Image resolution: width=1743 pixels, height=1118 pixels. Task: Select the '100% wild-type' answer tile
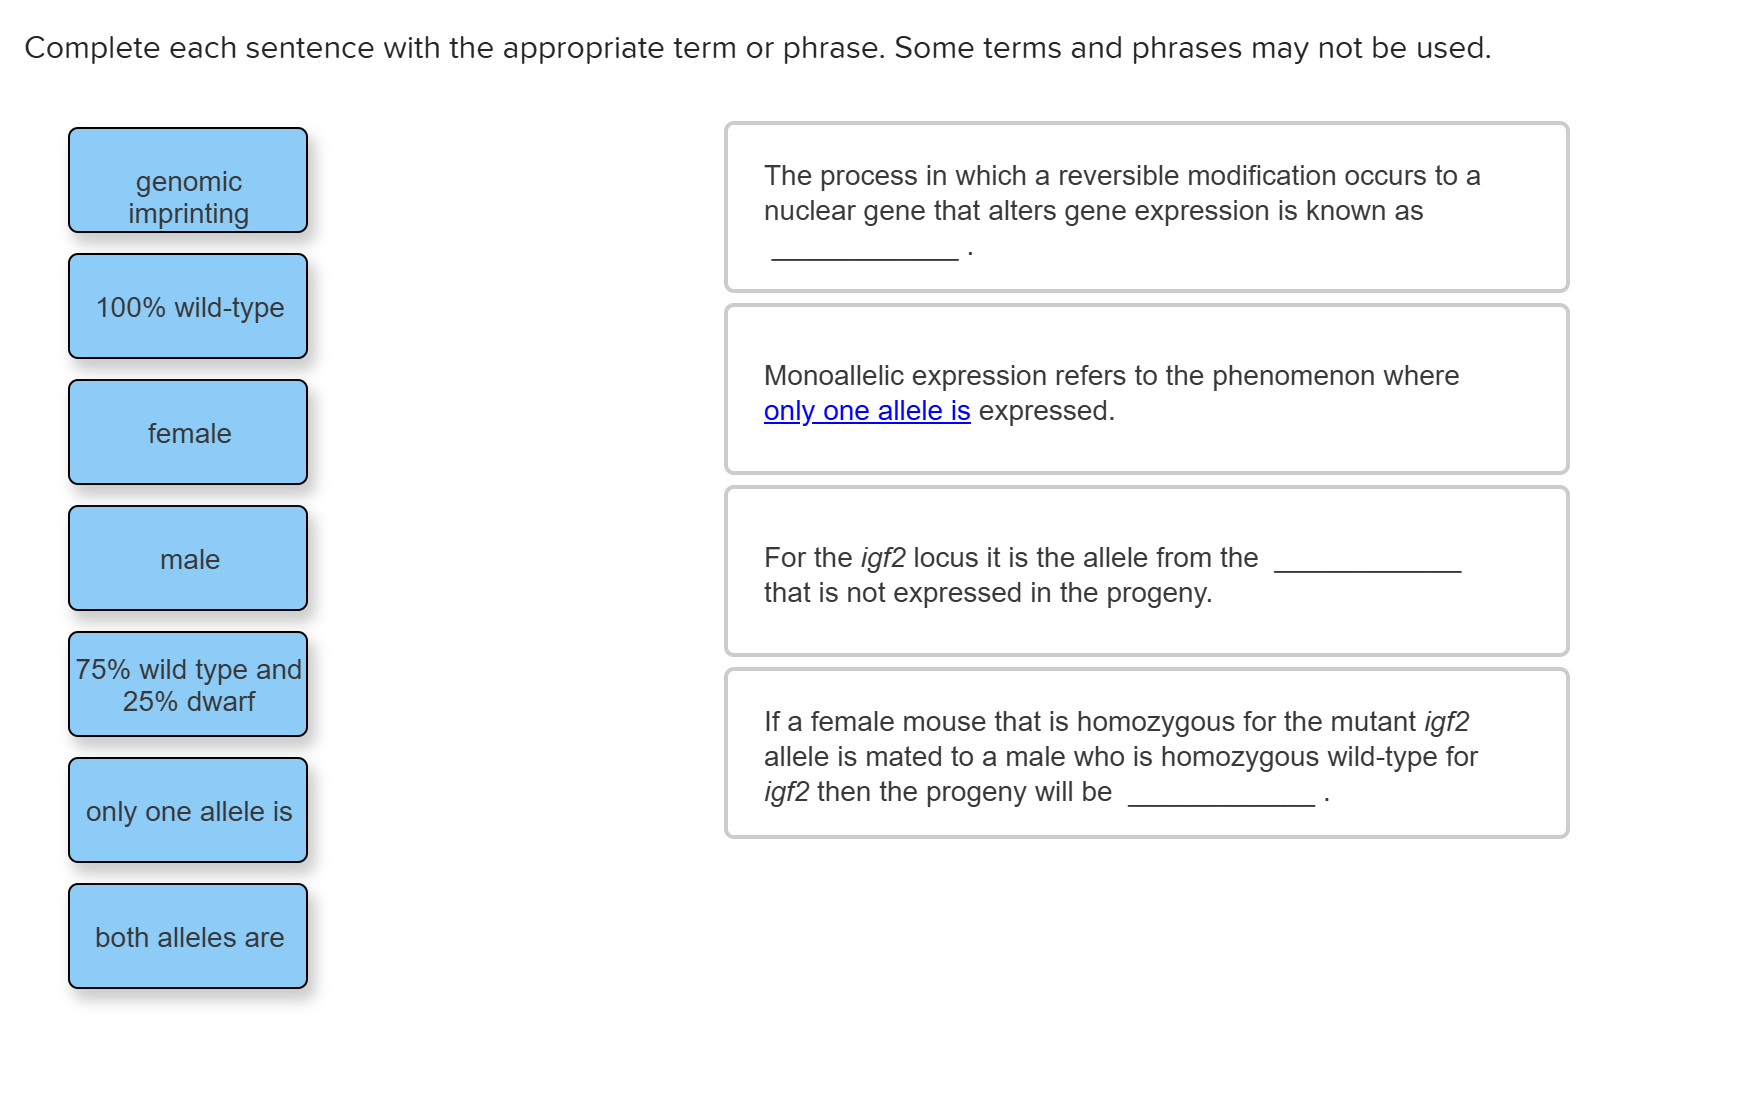point(188,308)
